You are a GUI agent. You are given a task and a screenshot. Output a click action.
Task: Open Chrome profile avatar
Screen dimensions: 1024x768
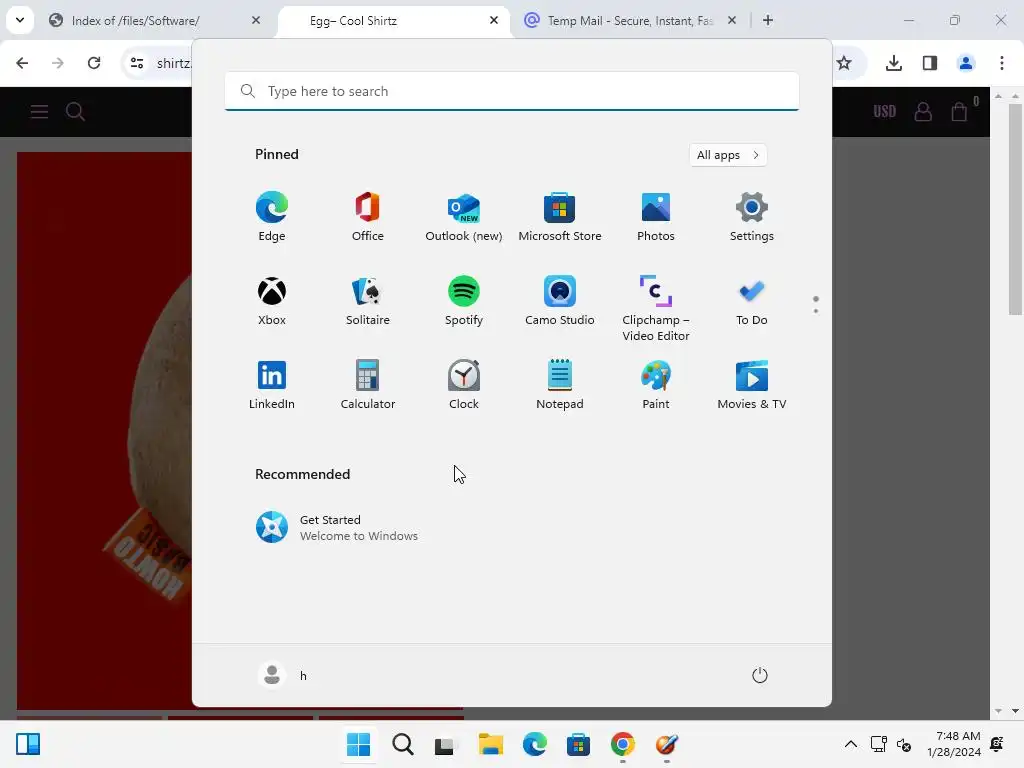966,63
